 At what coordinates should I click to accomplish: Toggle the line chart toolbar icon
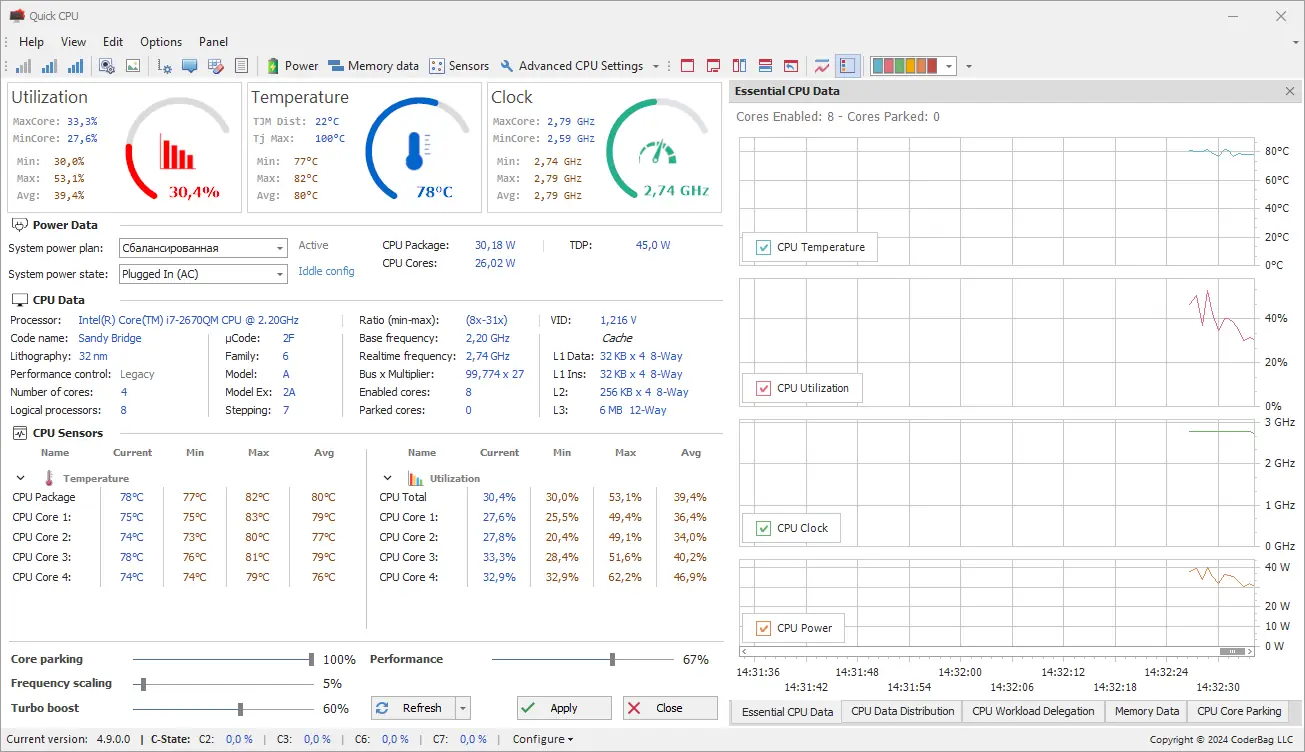822,66
